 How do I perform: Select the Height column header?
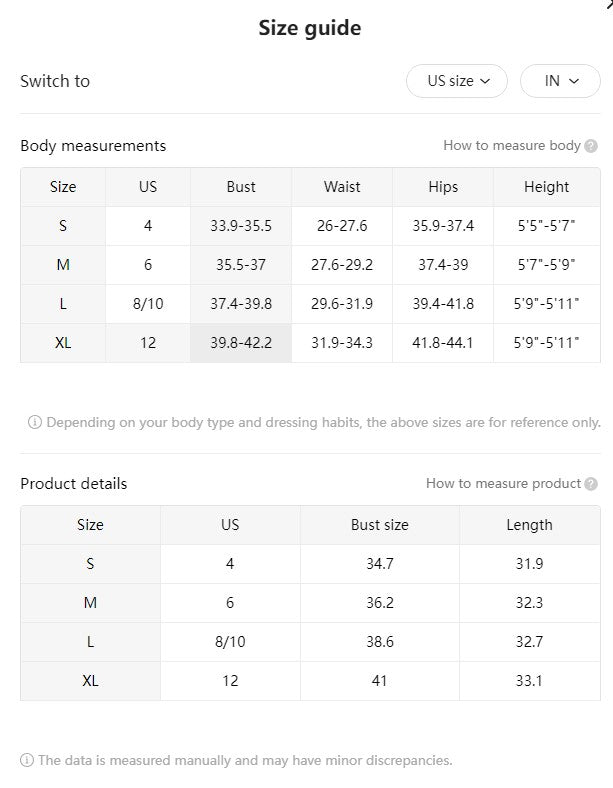tap(547, 187)
